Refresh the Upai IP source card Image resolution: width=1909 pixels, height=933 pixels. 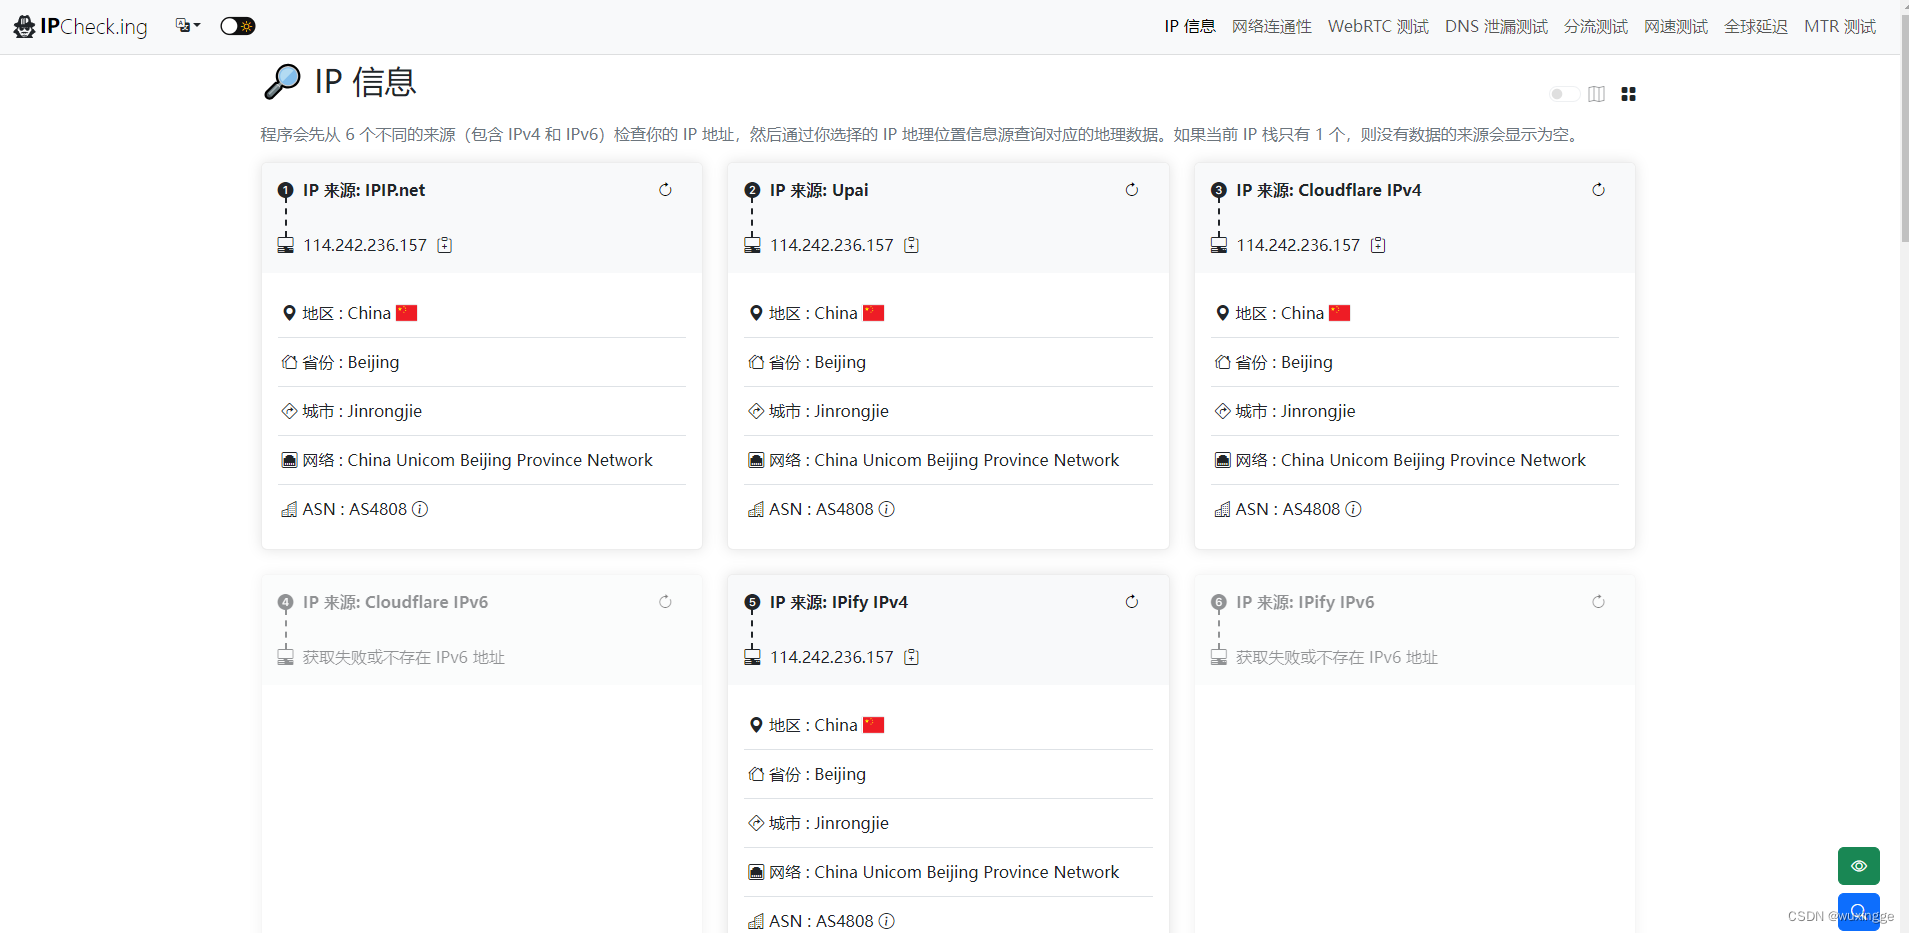tap(1132, 190)
